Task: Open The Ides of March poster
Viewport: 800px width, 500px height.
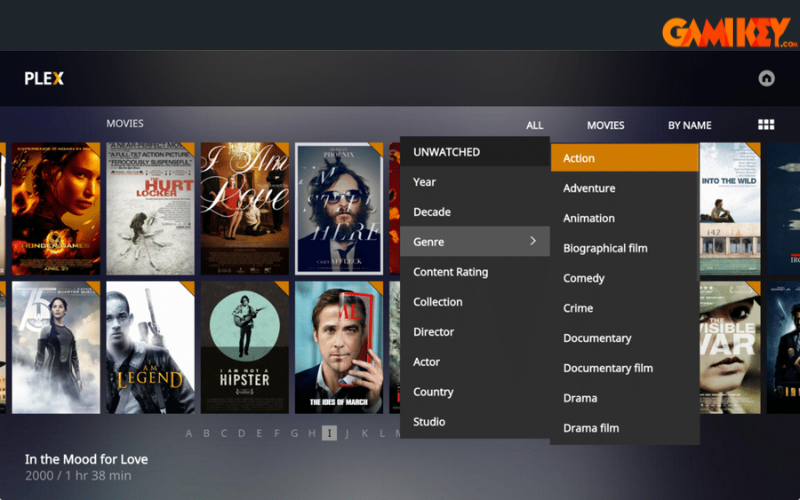Action: (339, 347)
